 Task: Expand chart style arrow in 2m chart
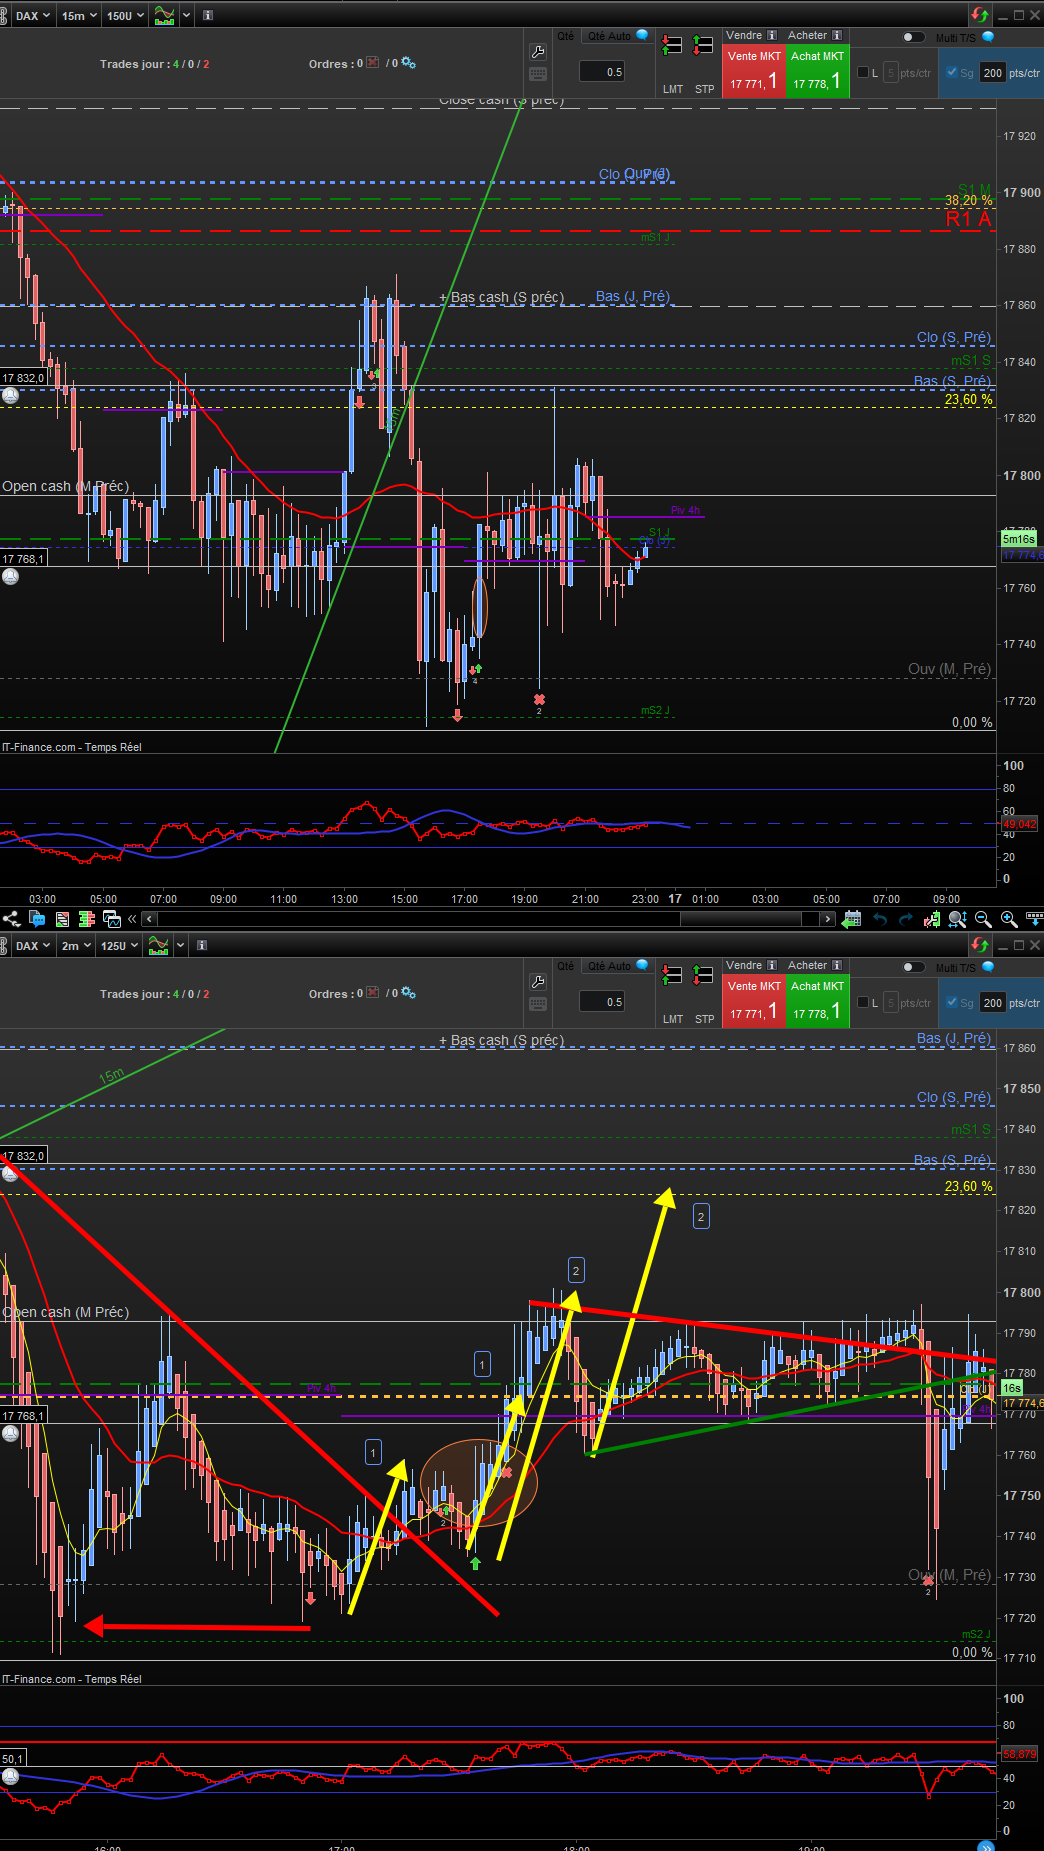point(180,945)
